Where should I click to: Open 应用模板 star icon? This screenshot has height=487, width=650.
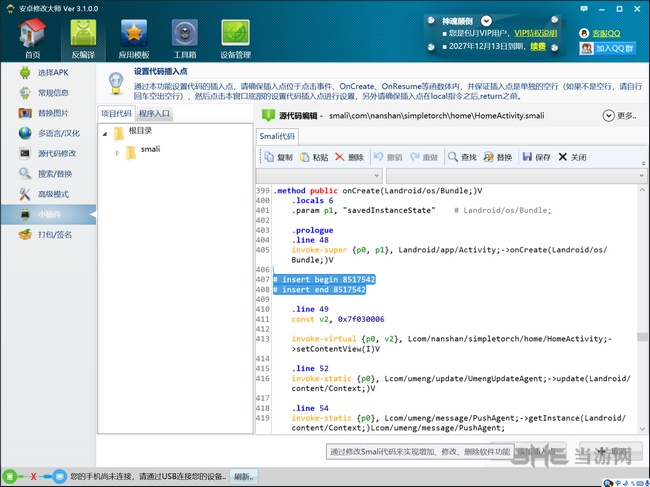pos(133,39)
